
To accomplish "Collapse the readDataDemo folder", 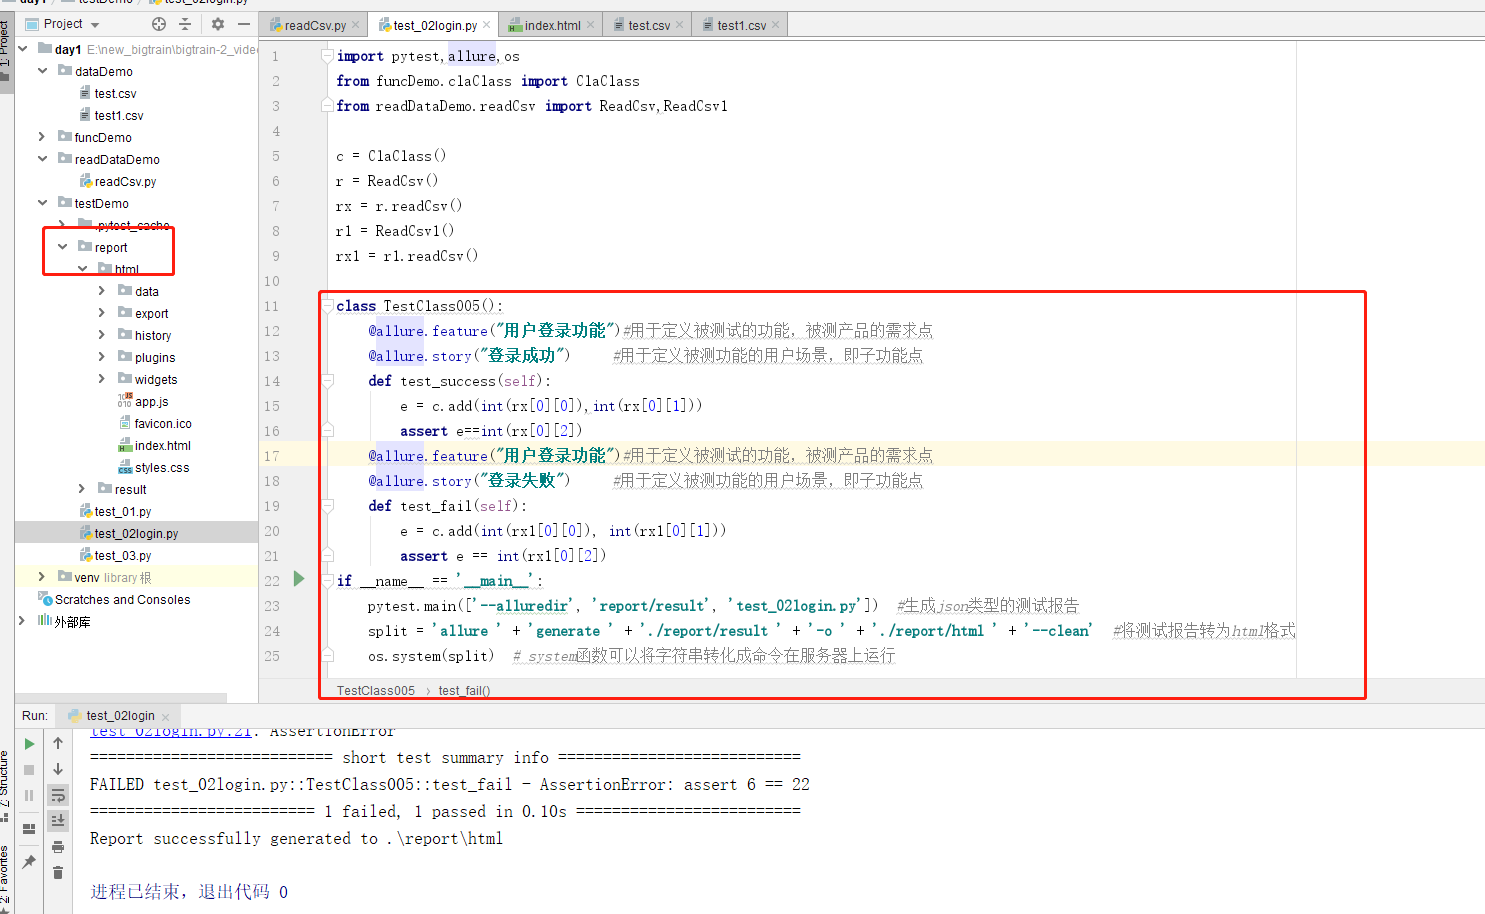I will pos(42,159).
